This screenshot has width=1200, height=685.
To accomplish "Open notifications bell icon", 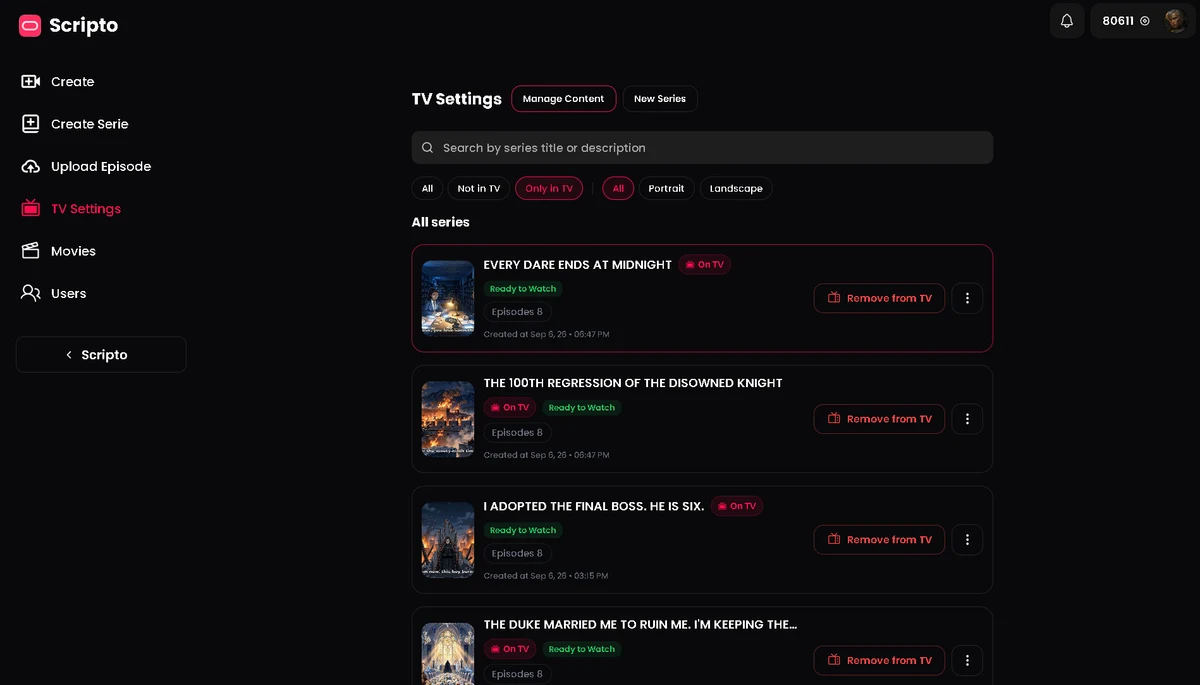I will tap(1067, 21).
